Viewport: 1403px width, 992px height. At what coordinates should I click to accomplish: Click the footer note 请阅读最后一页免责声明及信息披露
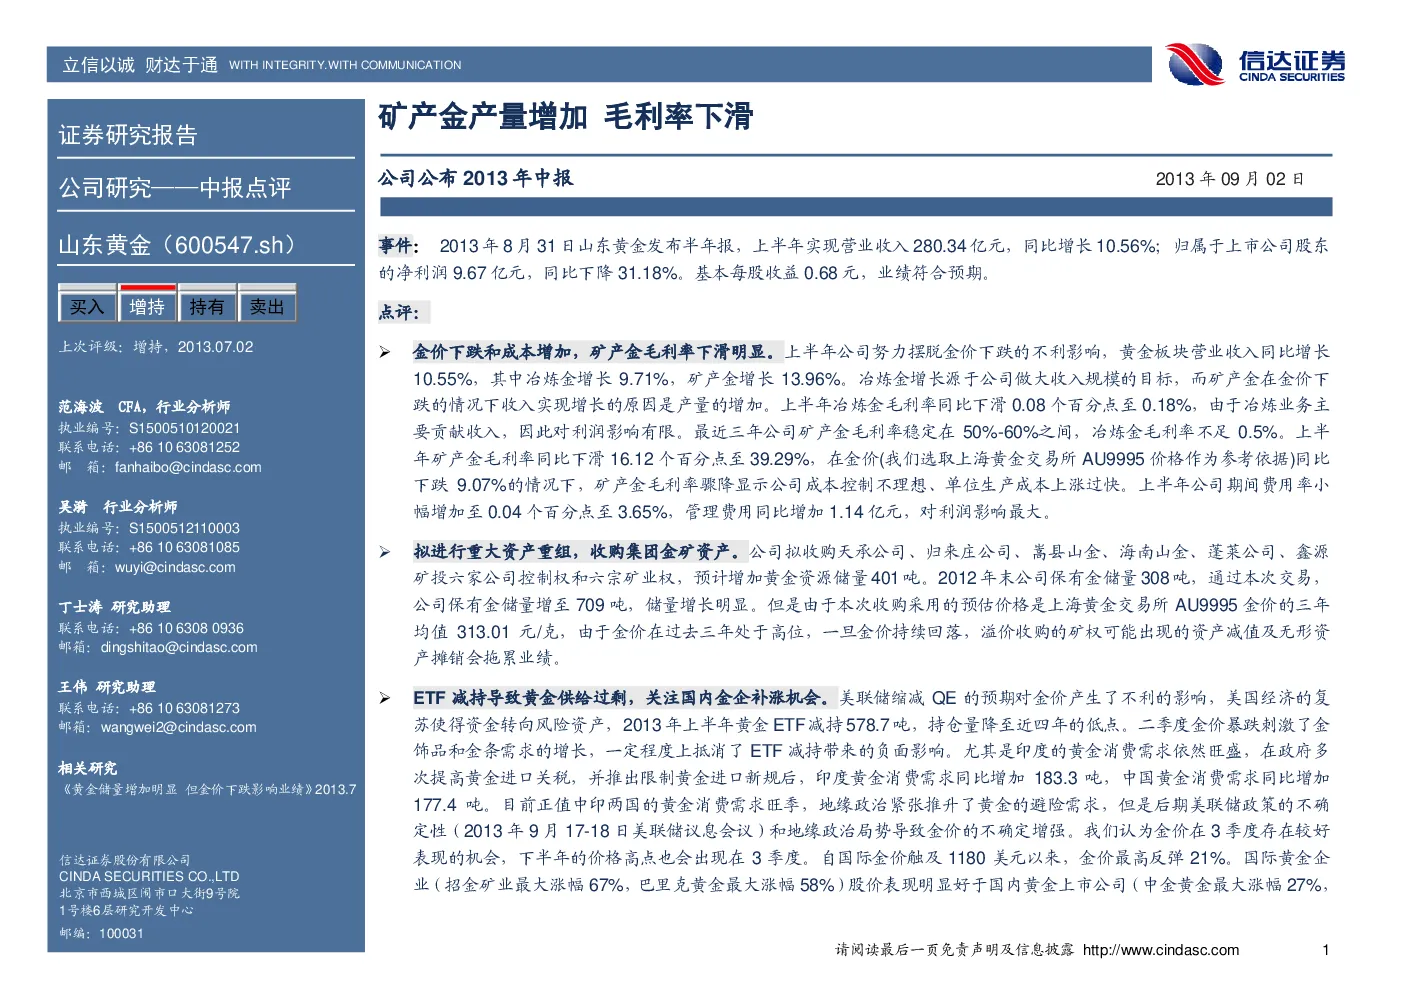(x=955, y=950)
